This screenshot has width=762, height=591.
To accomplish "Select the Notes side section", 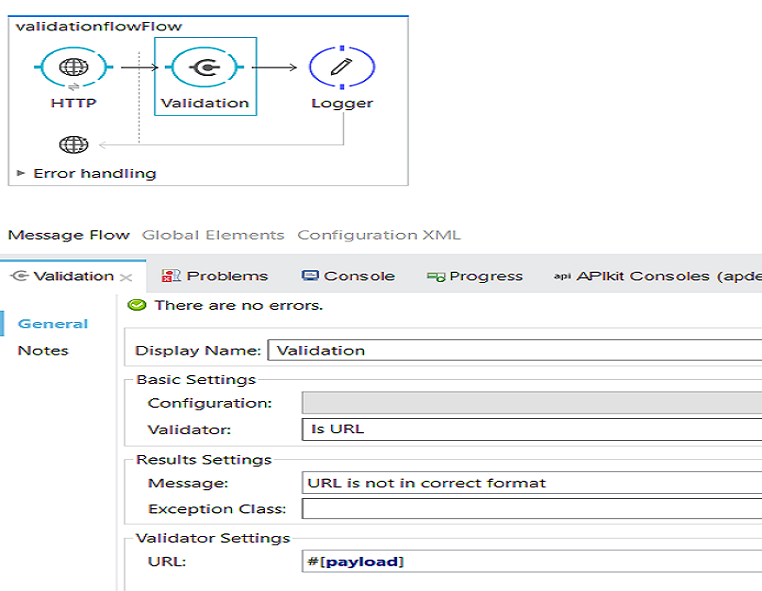I will click(43, 350).
